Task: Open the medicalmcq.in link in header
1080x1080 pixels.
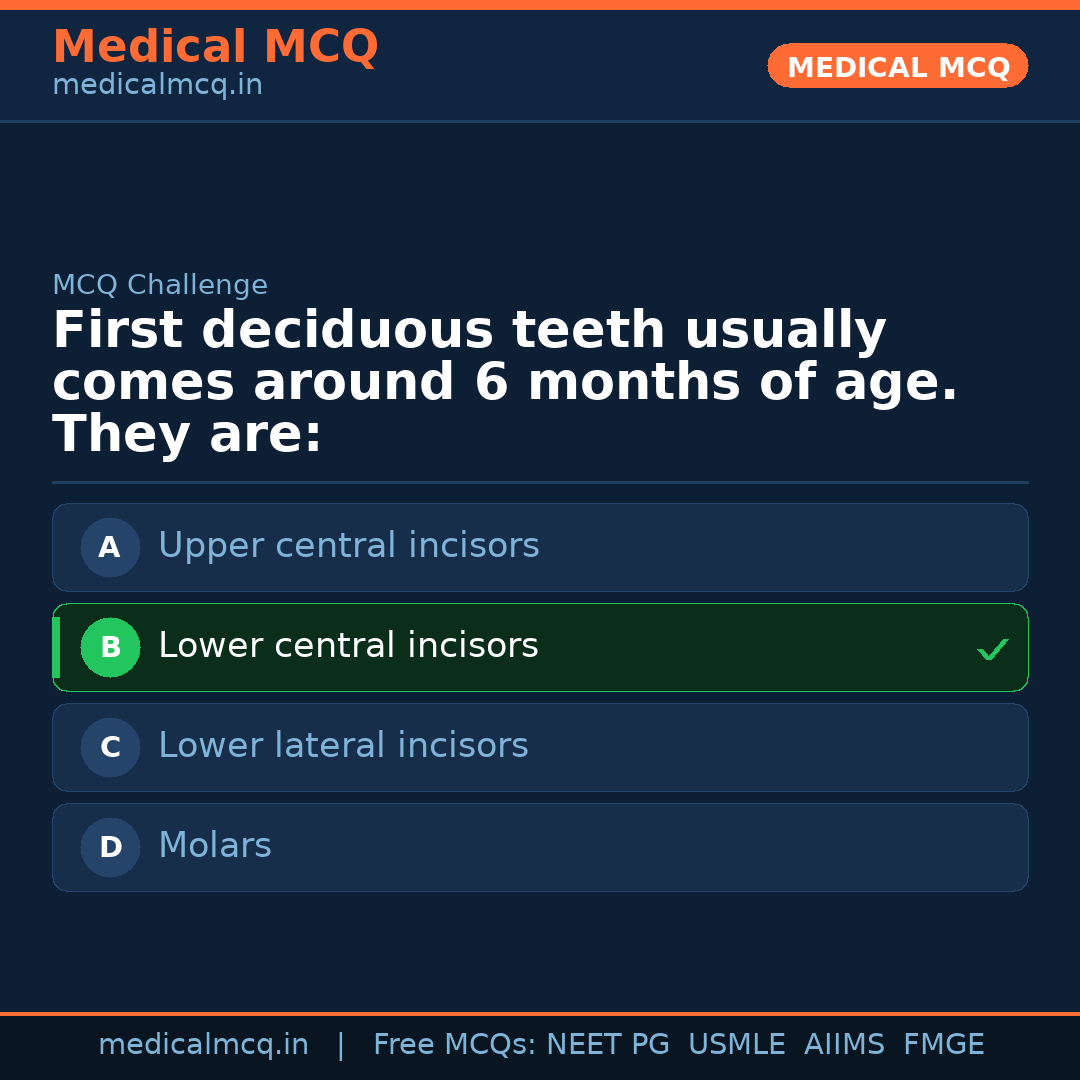Action: click(157, 84)
